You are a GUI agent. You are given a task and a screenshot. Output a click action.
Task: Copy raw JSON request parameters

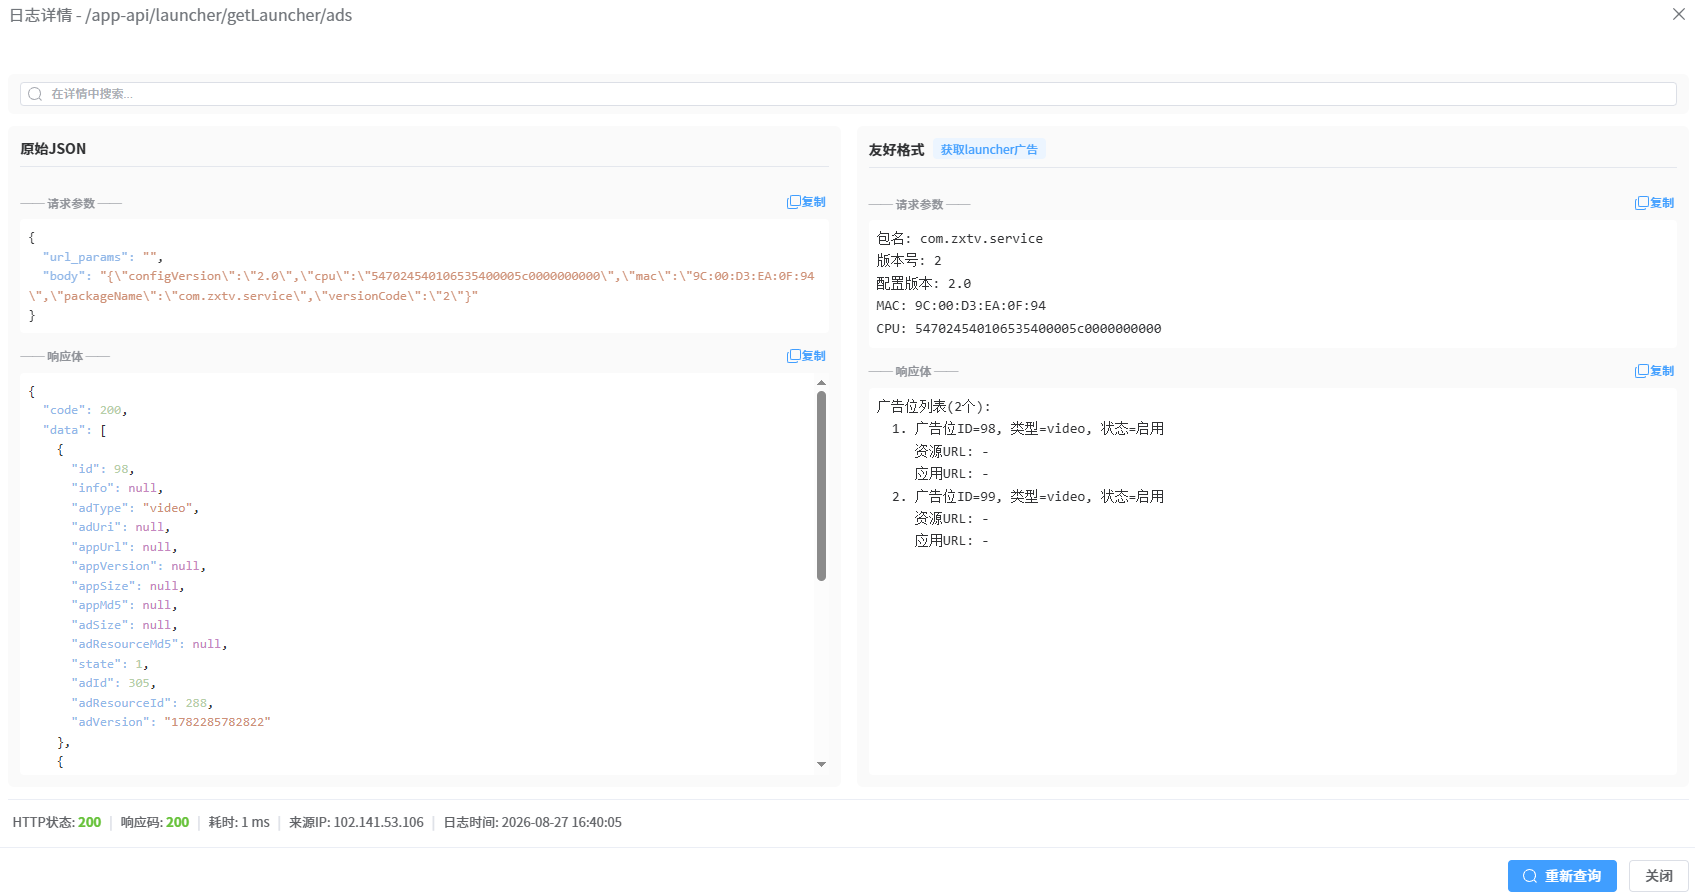click(807, 202)
